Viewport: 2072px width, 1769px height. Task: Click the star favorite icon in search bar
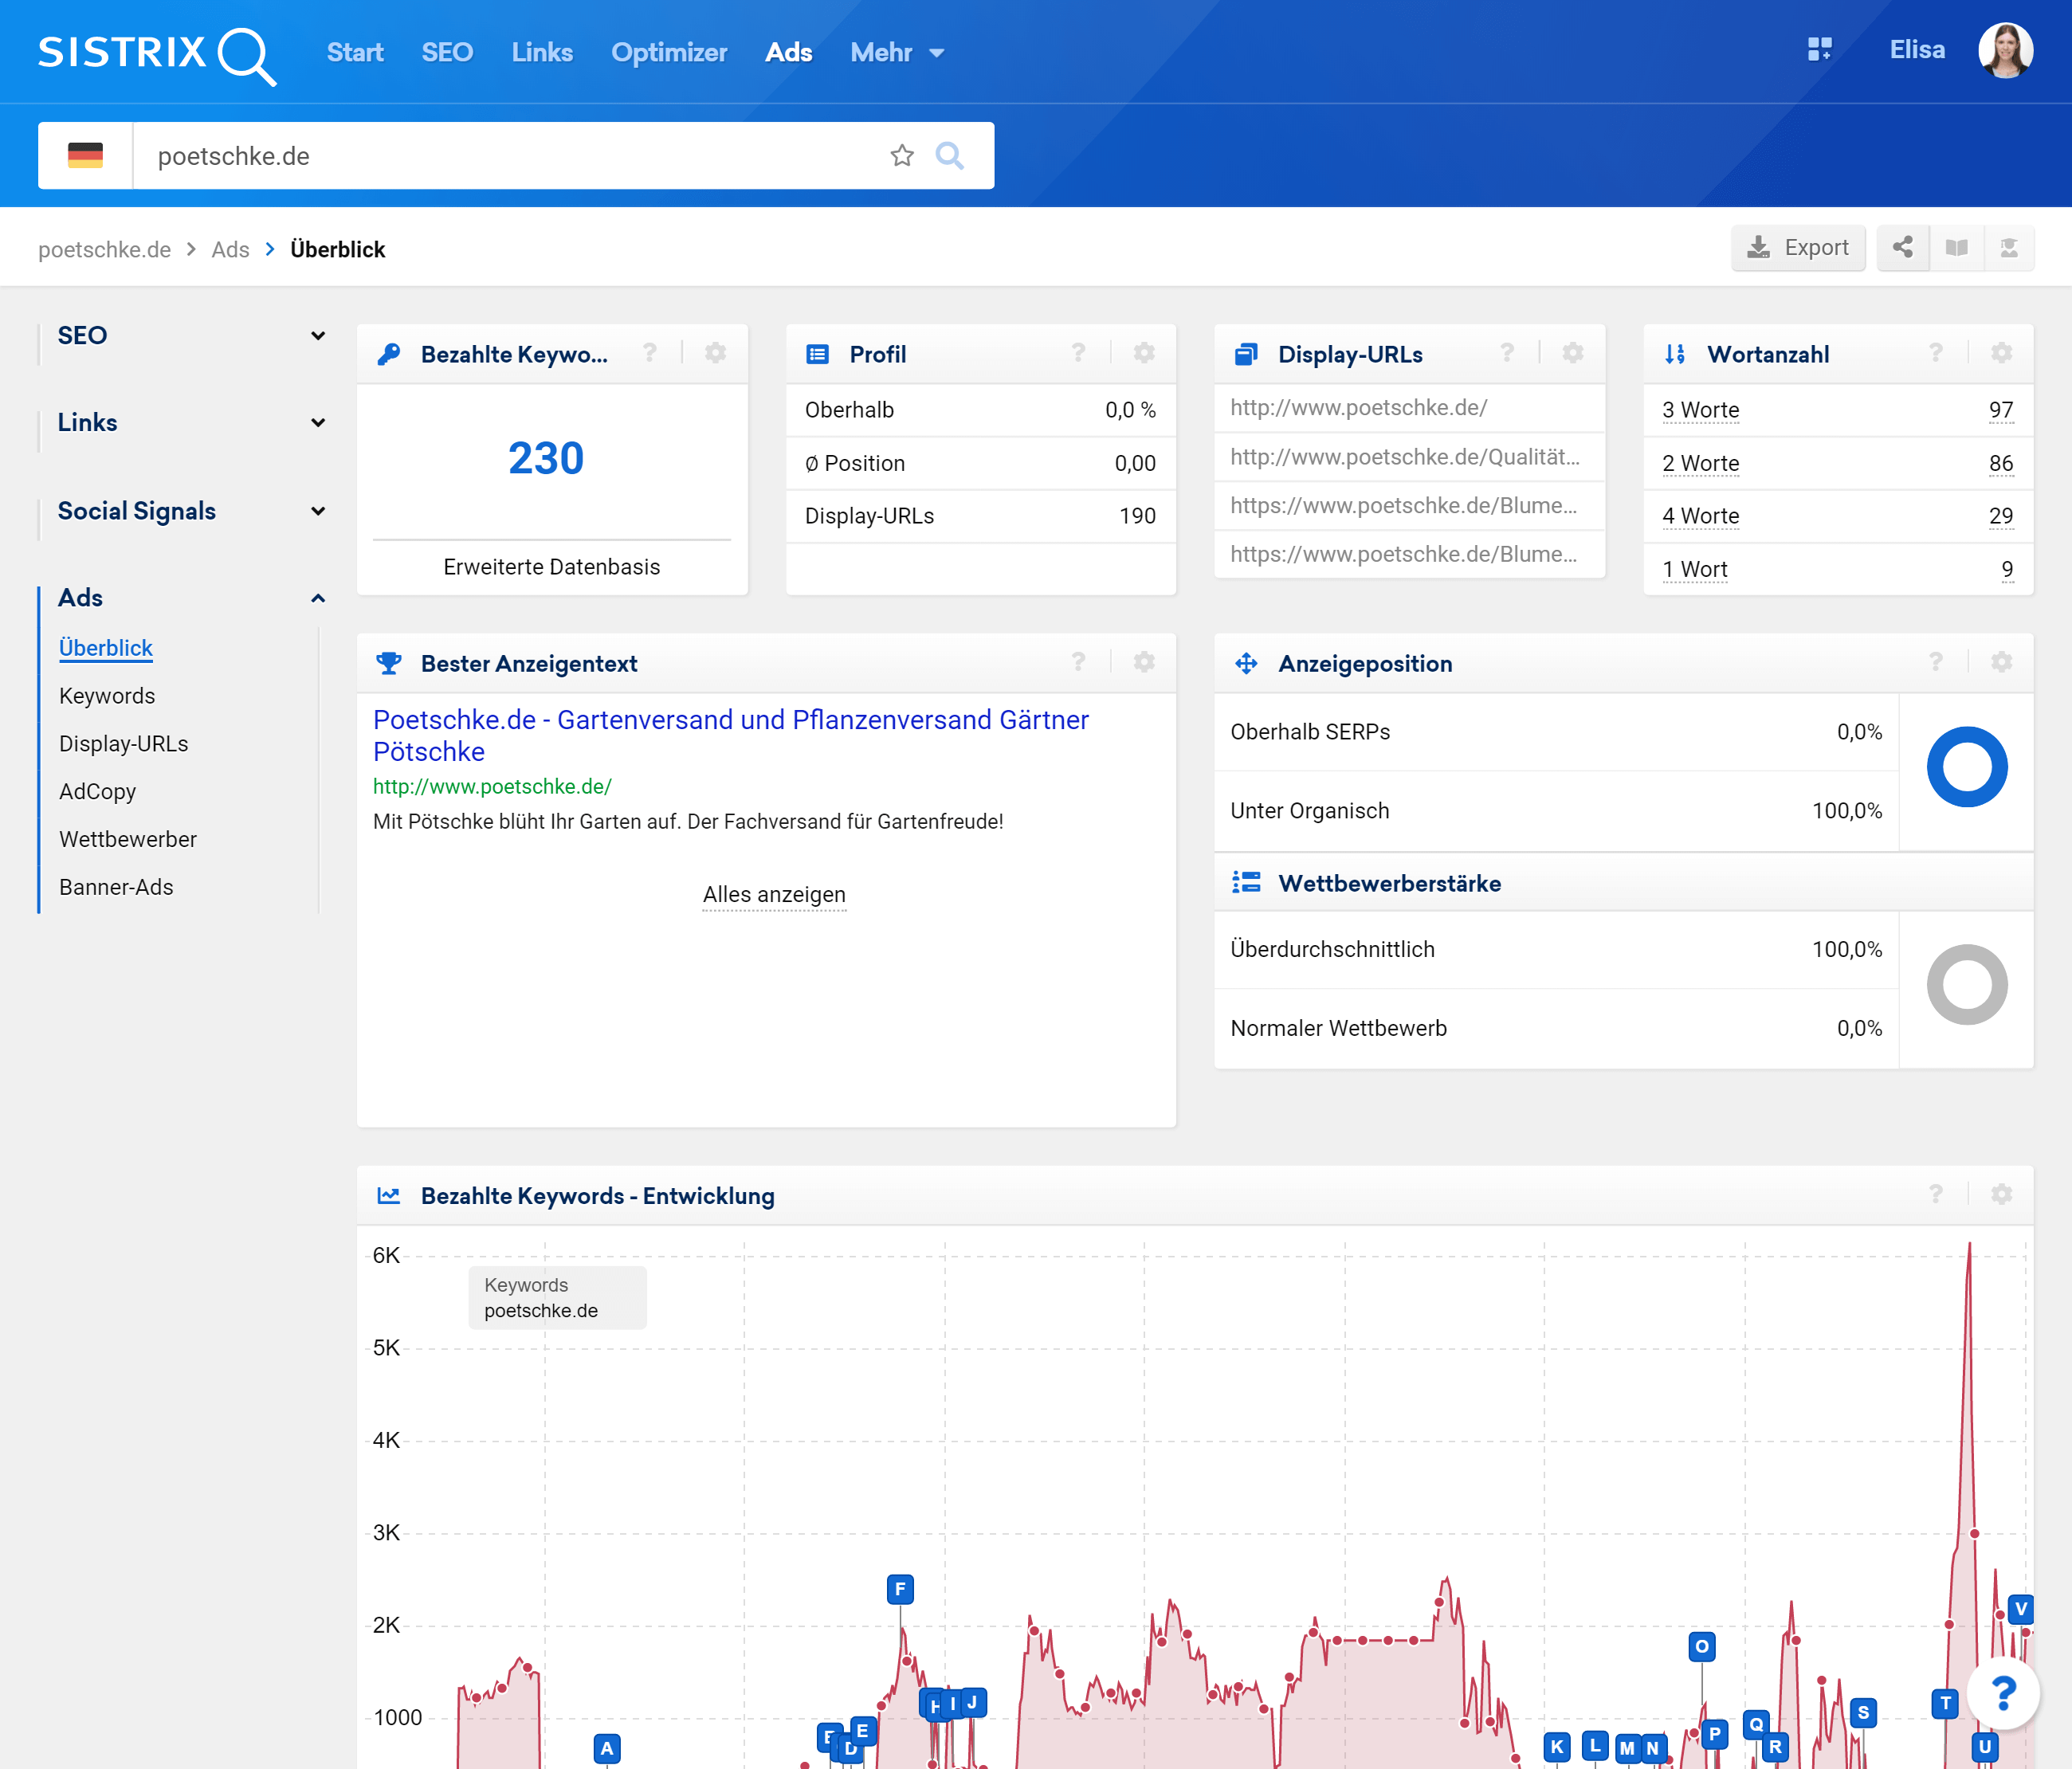pos(902,156)
